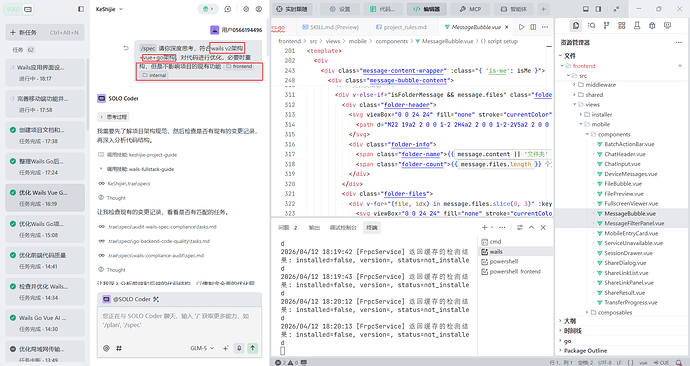Click the green send arrow button
690x366 pixels.
(x=253, y=348)
